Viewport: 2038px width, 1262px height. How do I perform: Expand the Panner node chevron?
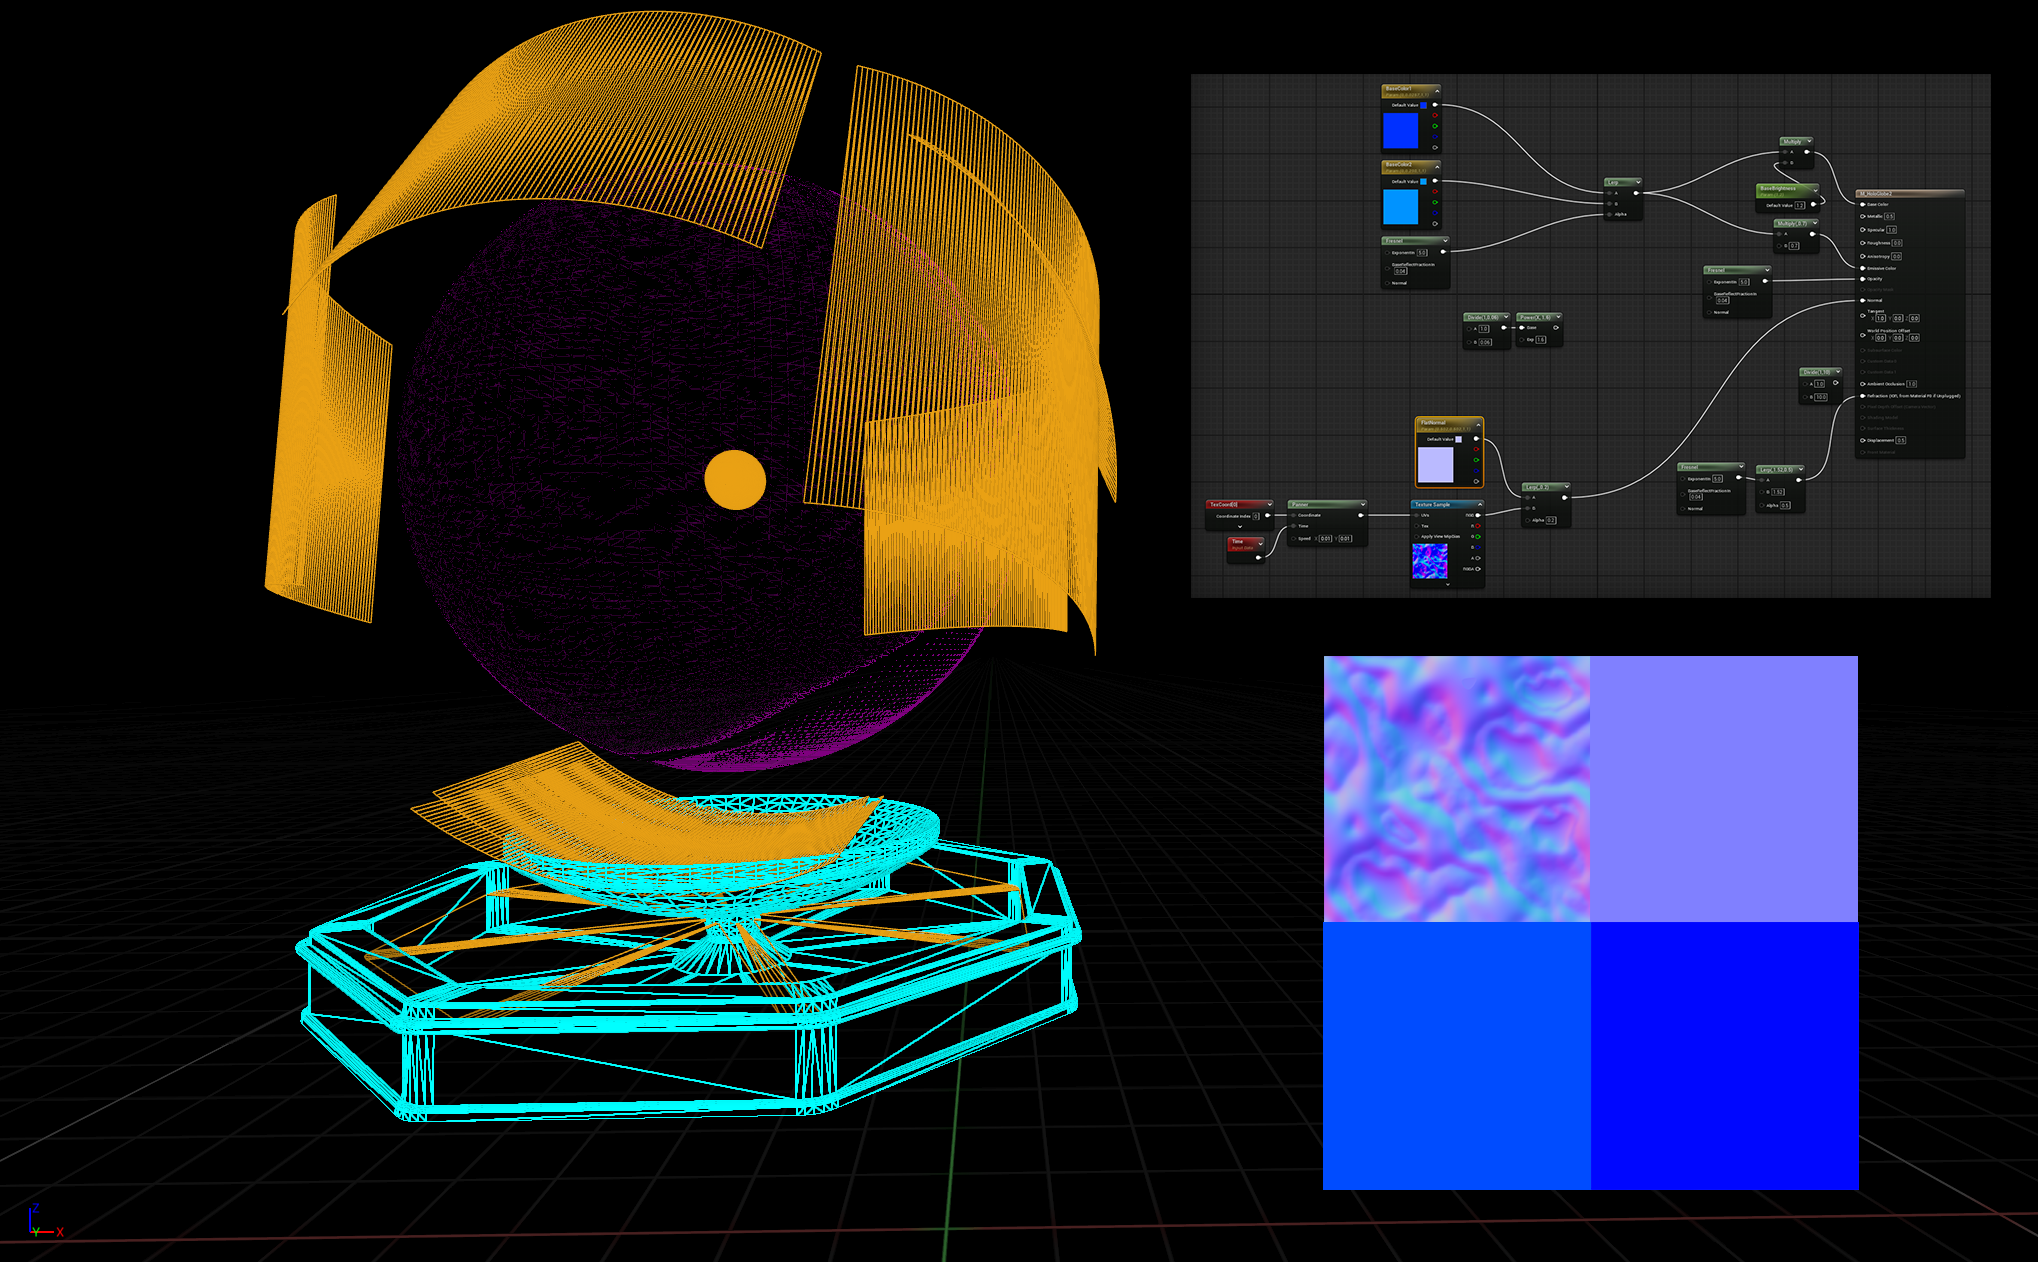1363,504
